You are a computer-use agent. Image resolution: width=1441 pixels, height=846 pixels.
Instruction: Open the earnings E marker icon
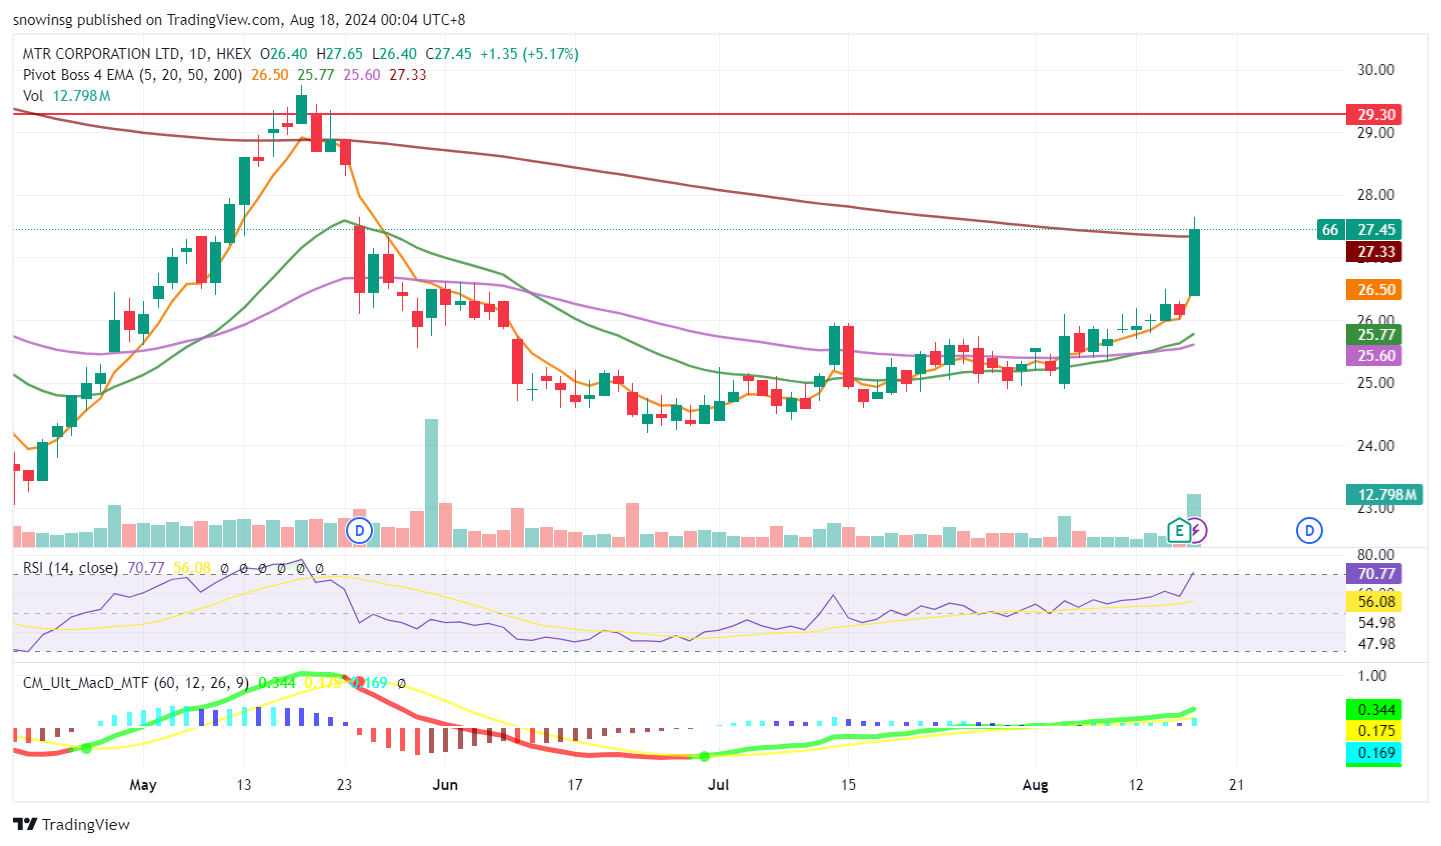[1180, 530]
